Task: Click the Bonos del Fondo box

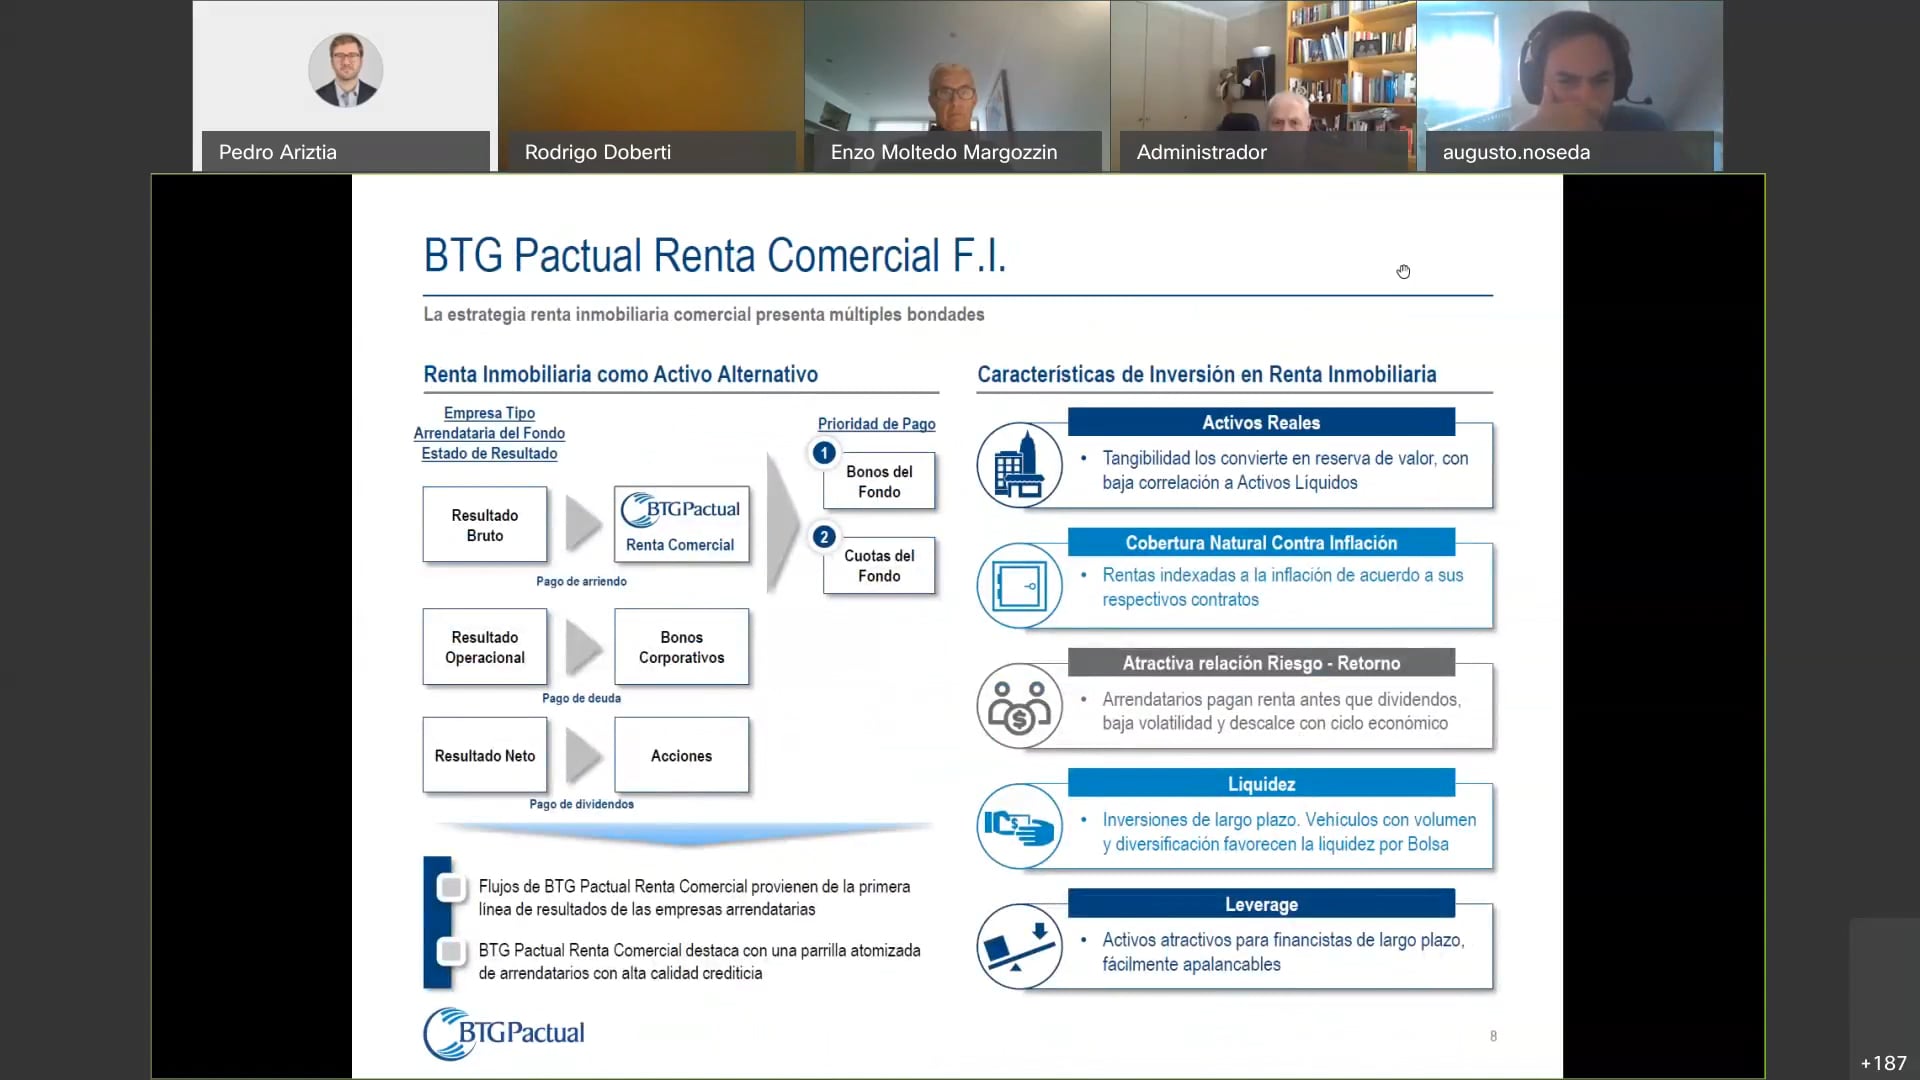Action: pos(879,482)
